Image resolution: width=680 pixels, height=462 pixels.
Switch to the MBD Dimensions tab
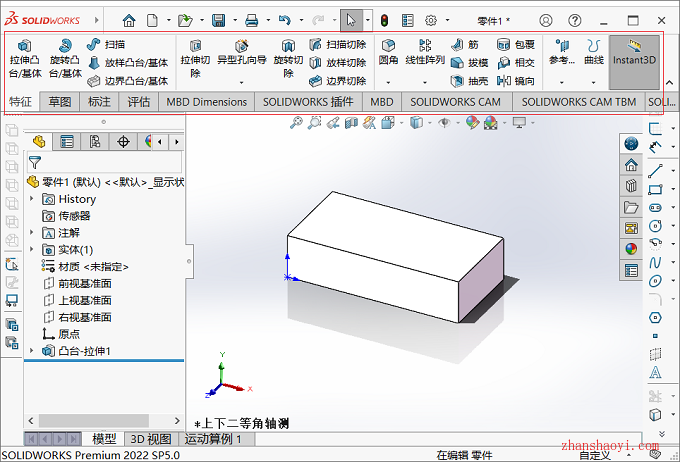click(x=206, y=102)
